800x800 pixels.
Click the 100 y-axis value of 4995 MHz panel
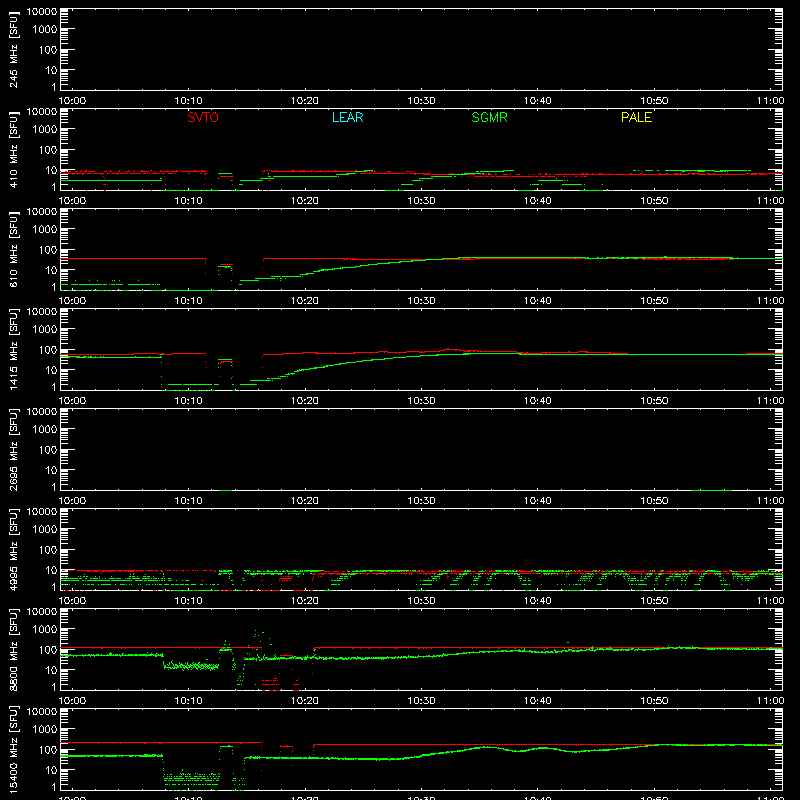tap(49, 550)
